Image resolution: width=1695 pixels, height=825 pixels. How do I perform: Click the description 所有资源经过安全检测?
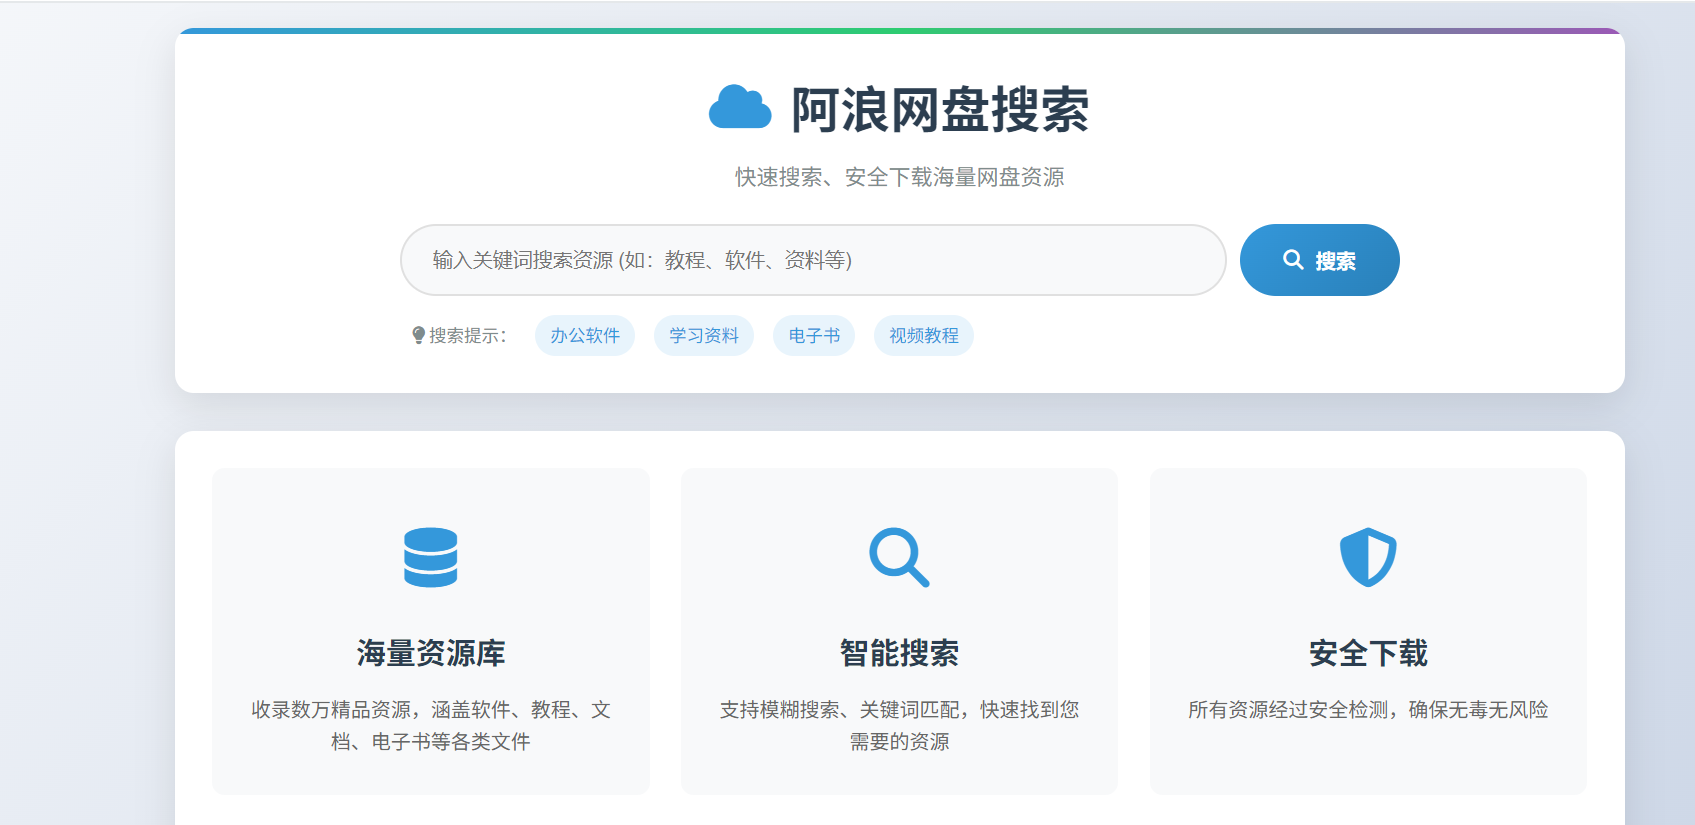[1368, 710]
